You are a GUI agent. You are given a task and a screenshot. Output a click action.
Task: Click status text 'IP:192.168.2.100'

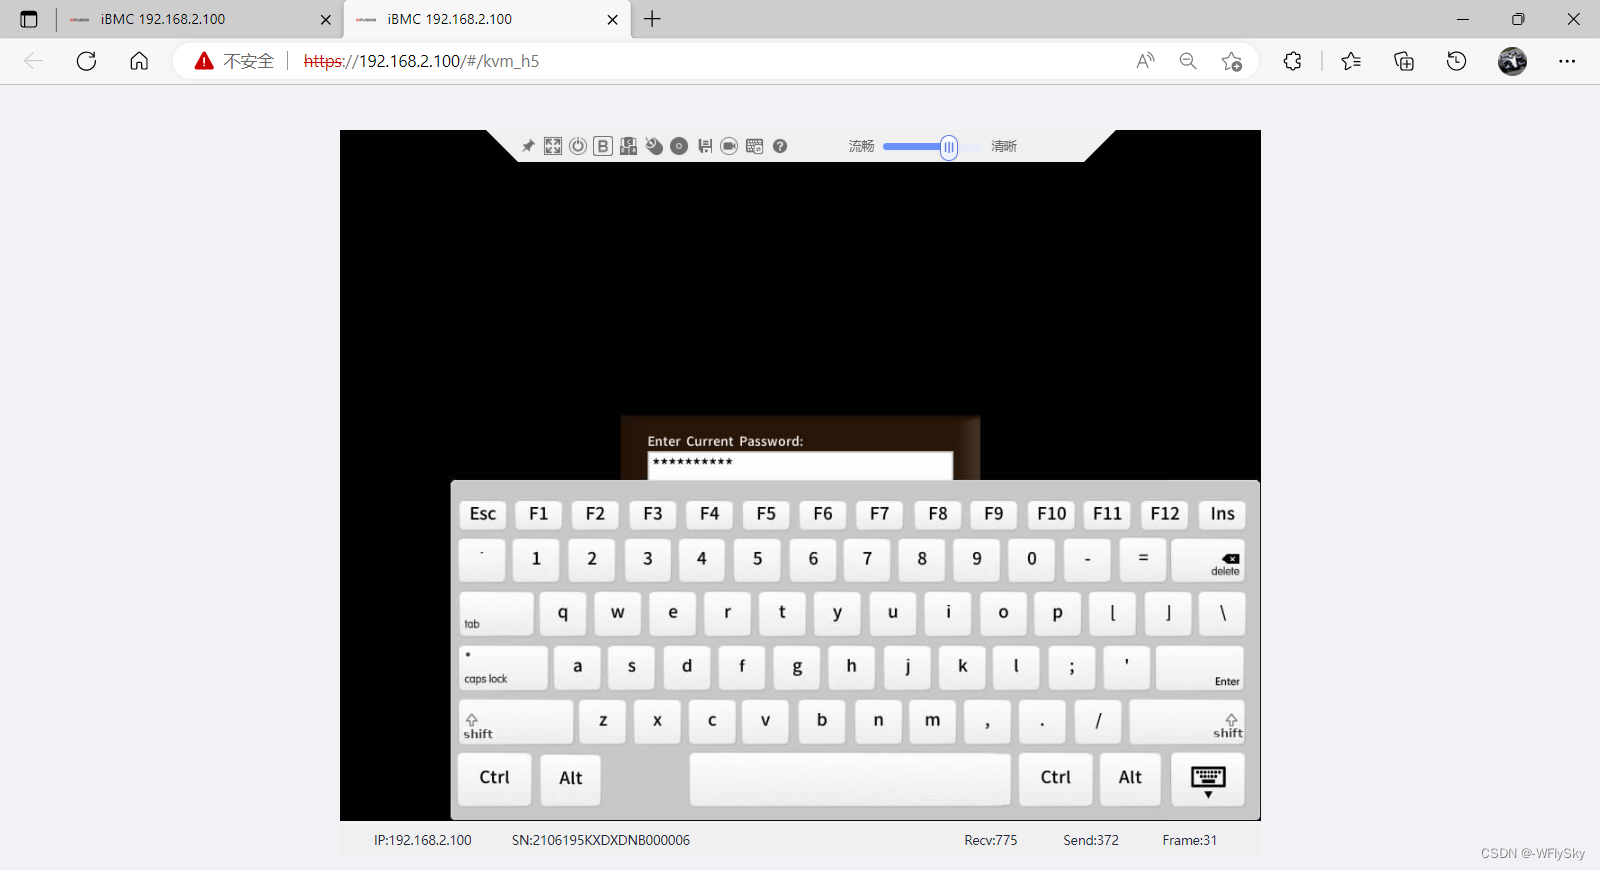[423, 840]
